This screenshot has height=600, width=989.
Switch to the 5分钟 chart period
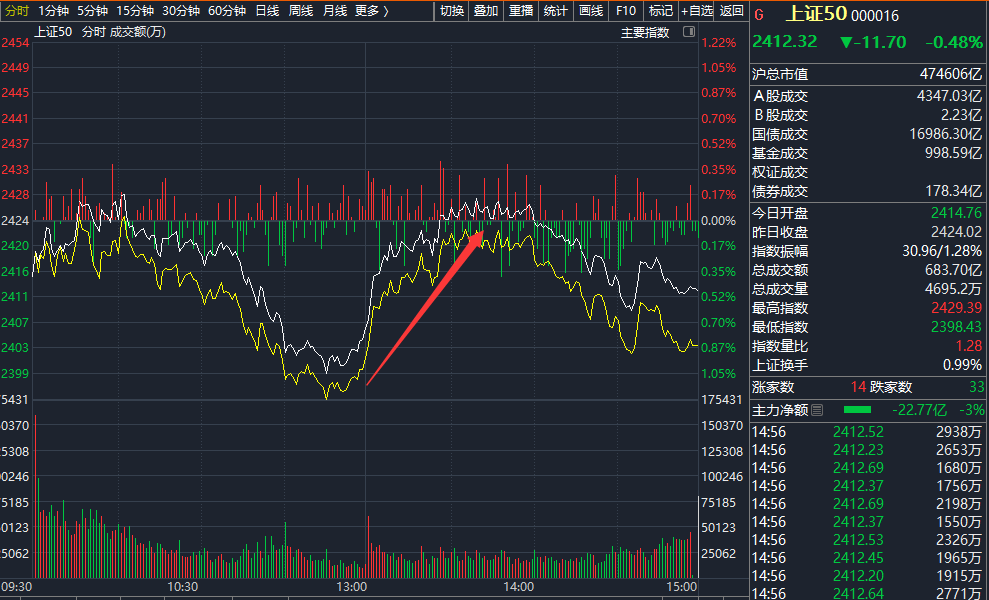(92, 11)
